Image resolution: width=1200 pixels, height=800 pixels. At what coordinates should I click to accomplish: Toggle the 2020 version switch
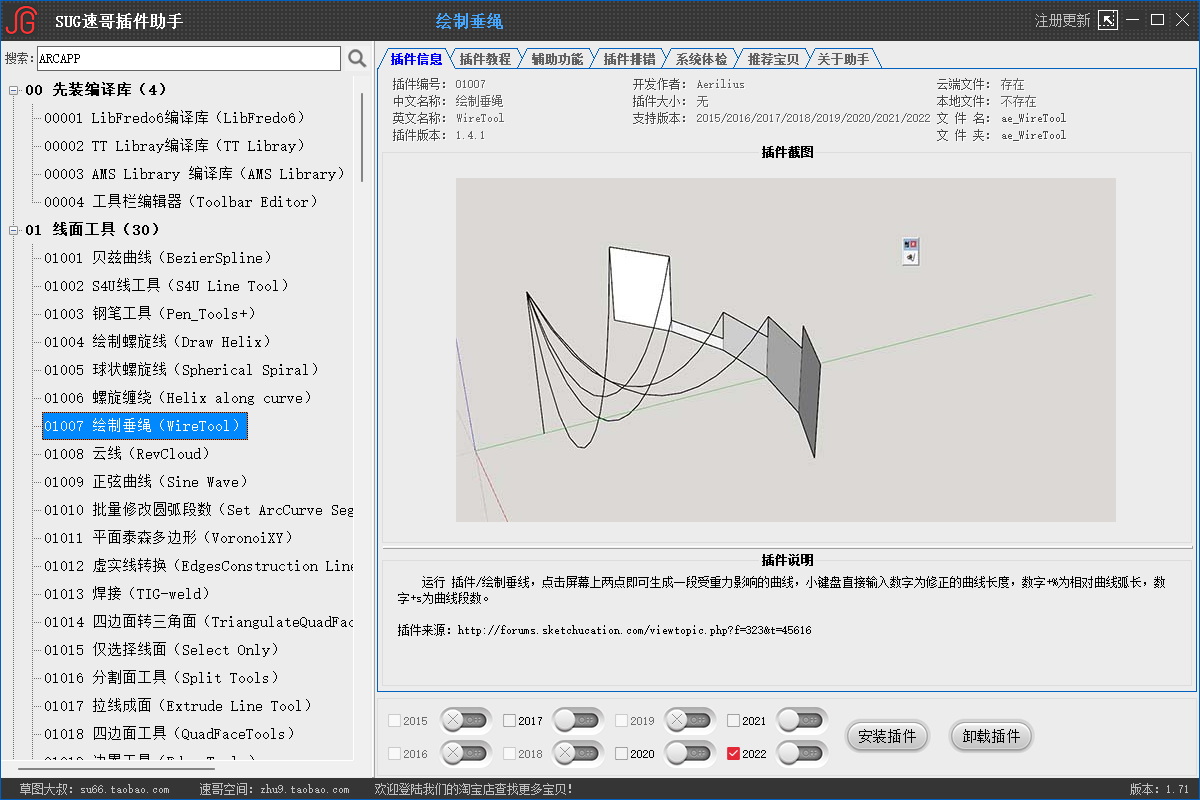(690, 753)
